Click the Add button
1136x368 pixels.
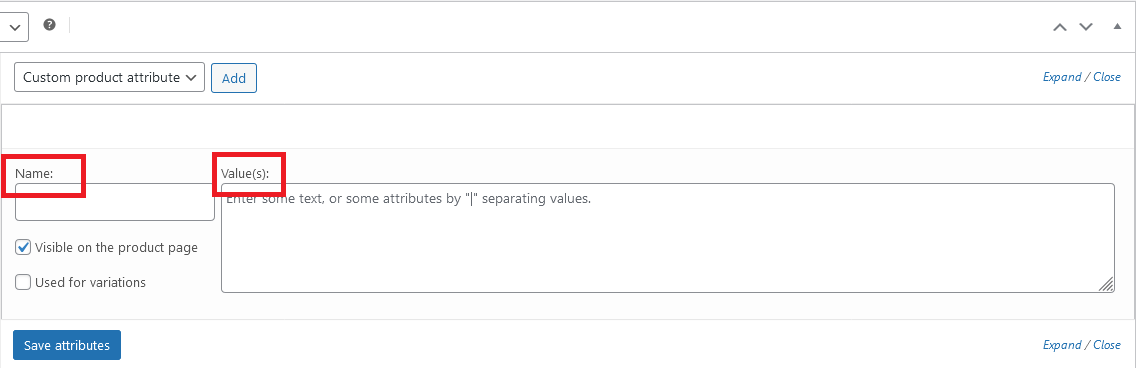pyautogui.click(x=233, y=78)
